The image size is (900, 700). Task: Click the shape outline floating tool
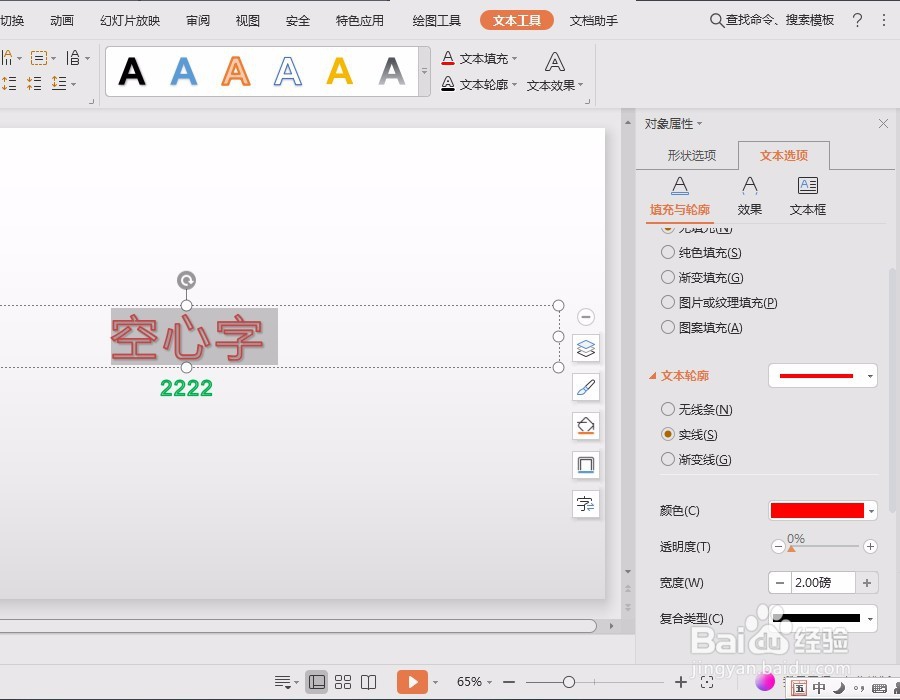(585, 465)
